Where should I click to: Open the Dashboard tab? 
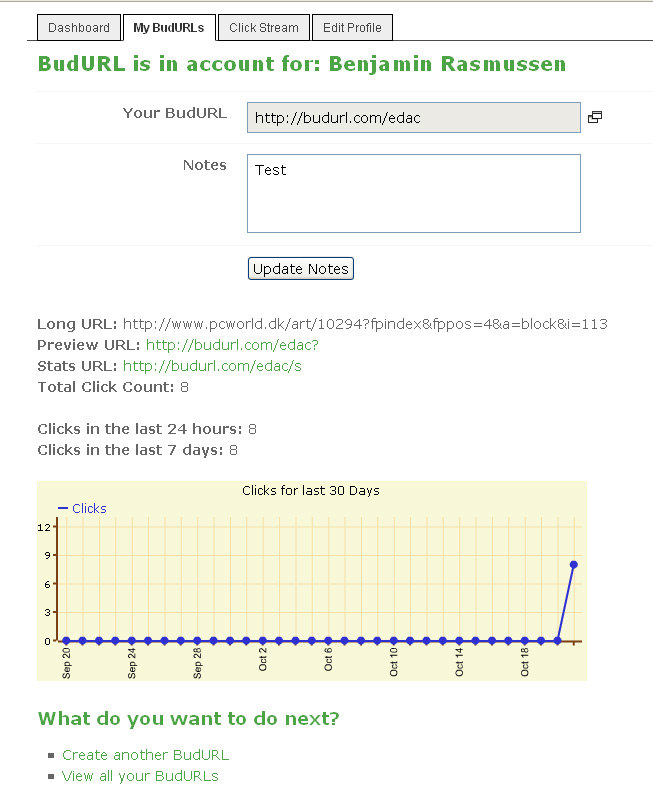79,28
